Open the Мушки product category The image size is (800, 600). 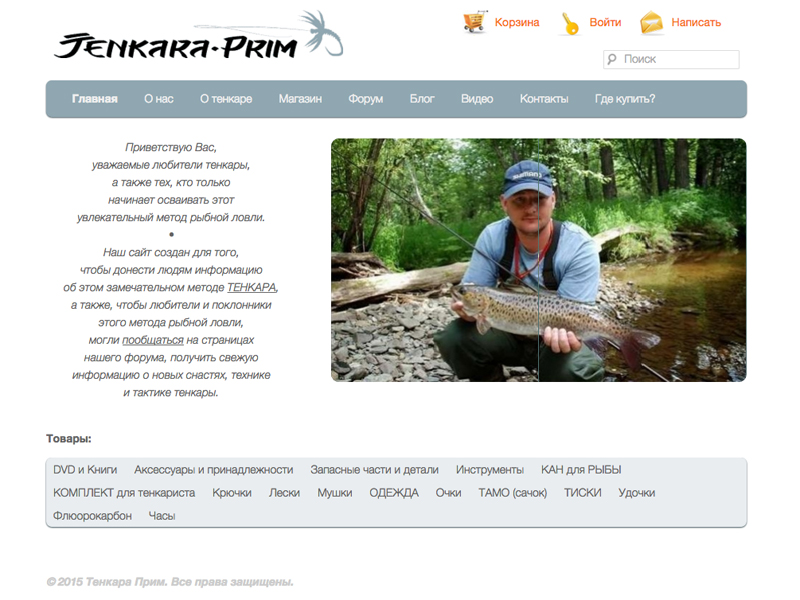335,493
